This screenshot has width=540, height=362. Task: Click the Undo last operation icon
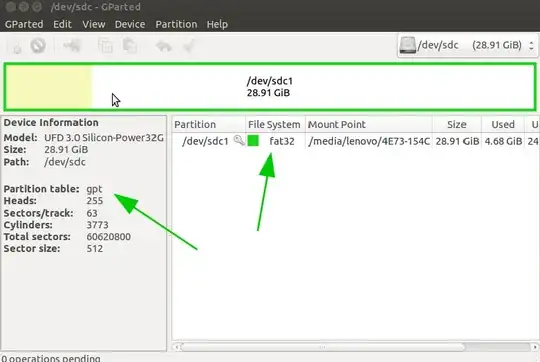tap(164, 46)
